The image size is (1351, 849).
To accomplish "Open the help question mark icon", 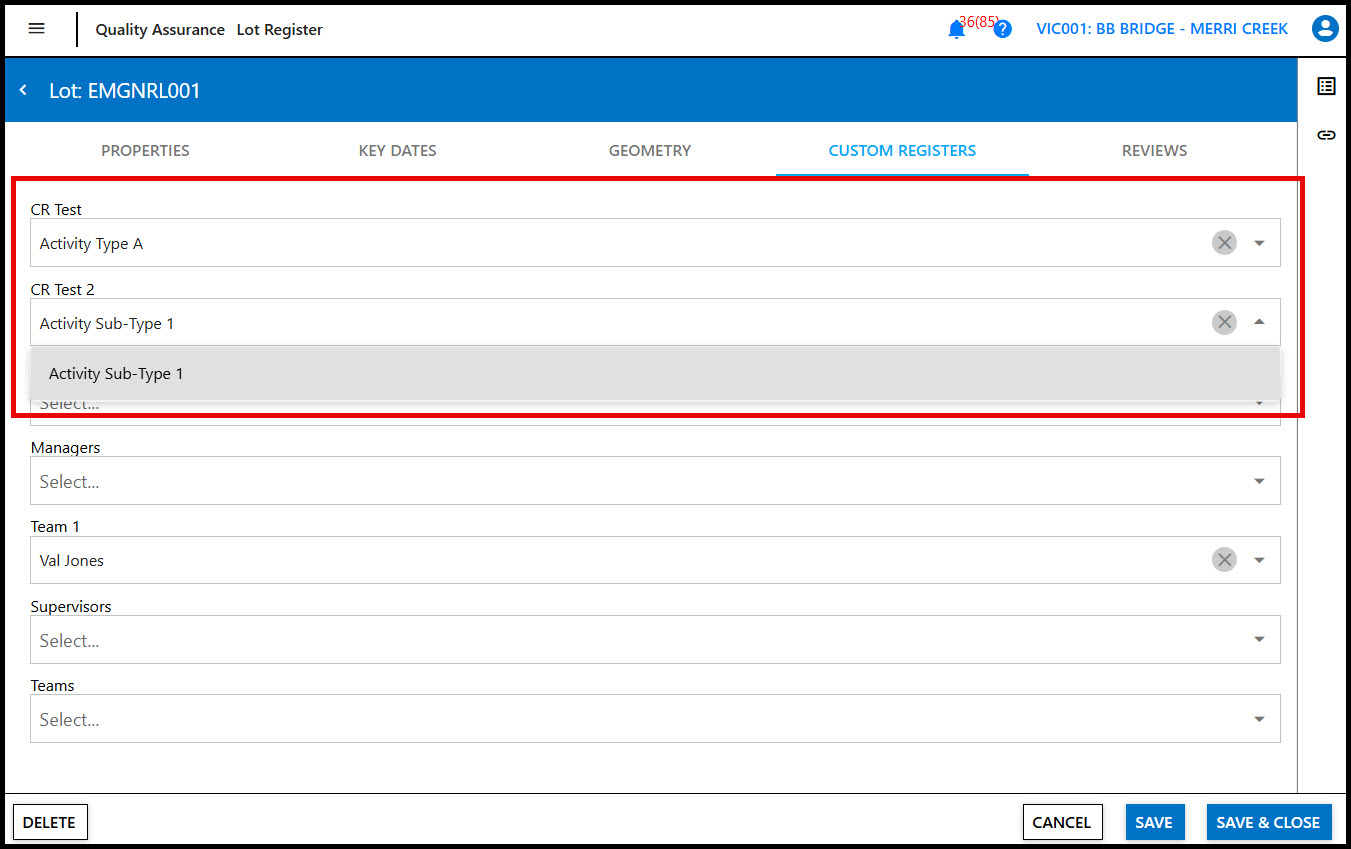I will (x=1002, y=29).
